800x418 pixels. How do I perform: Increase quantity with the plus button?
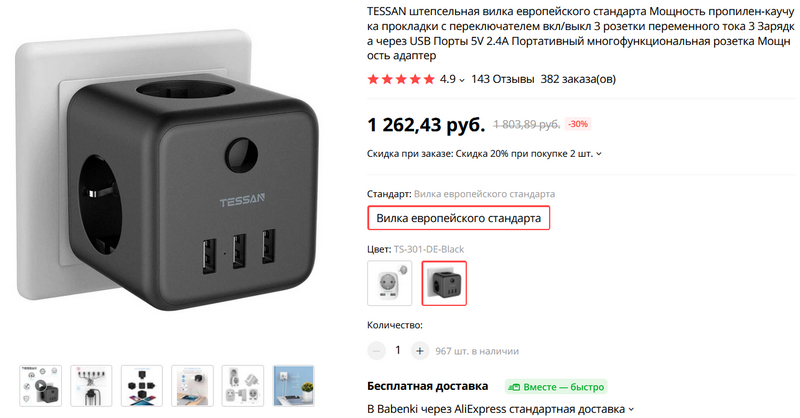[x=420, y=351]
